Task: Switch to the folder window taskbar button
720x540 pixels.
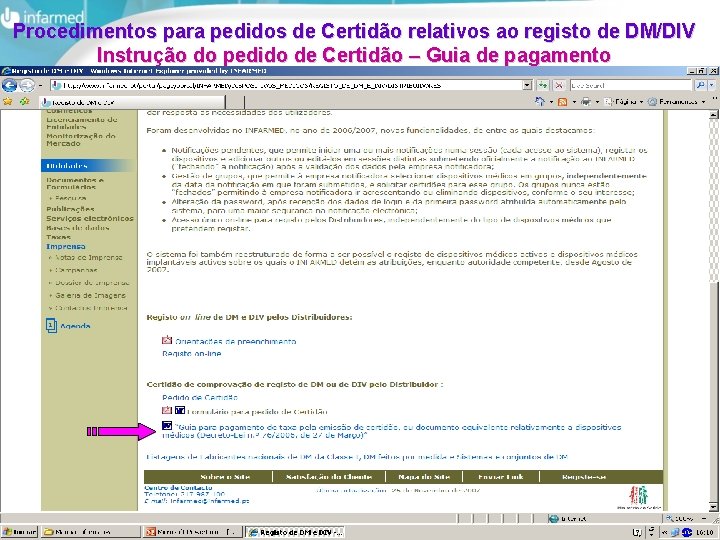Action: click(90, 532)
